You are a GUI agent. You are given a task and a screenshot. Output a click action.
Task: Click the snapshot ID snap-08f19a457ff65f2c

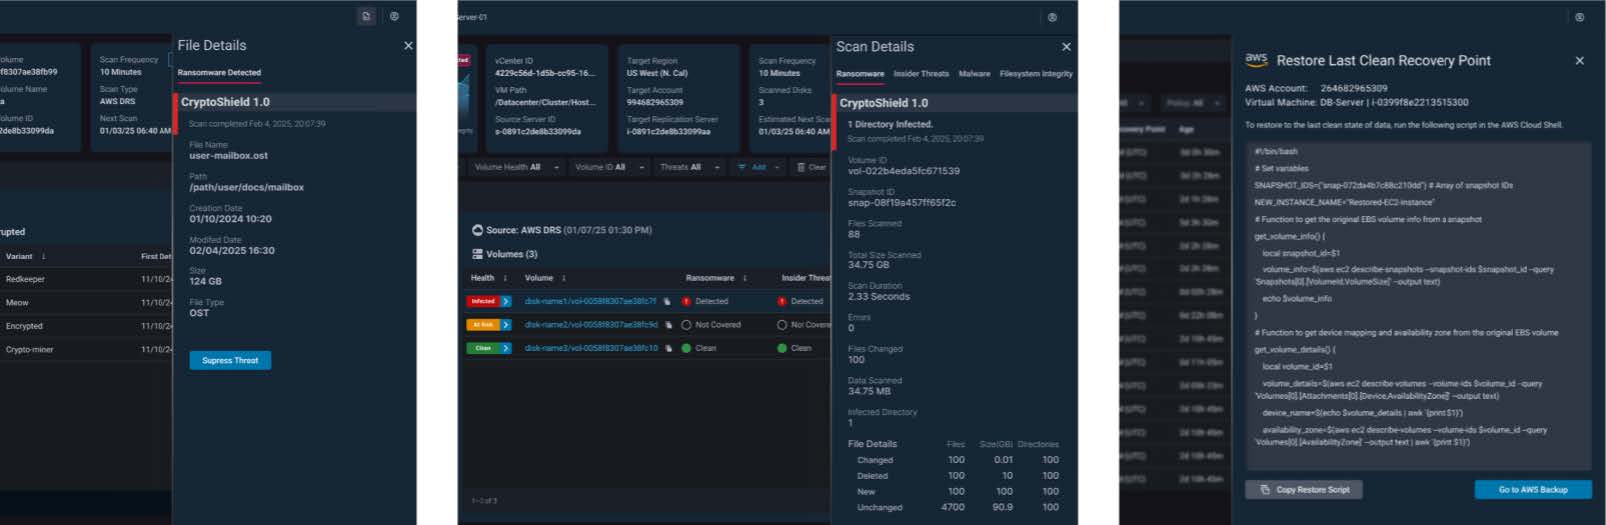[x=902, y=203]
